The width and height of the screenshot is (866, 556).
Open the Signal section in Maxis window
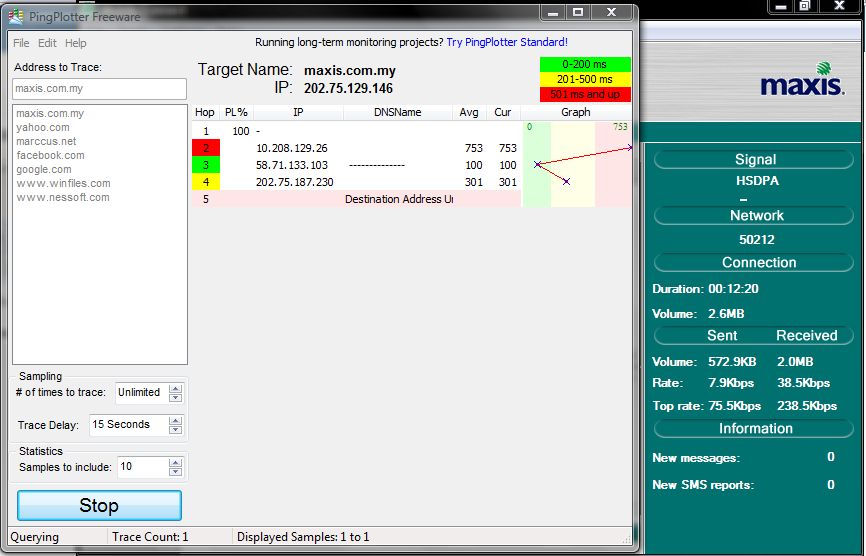(x=754, y=160)
